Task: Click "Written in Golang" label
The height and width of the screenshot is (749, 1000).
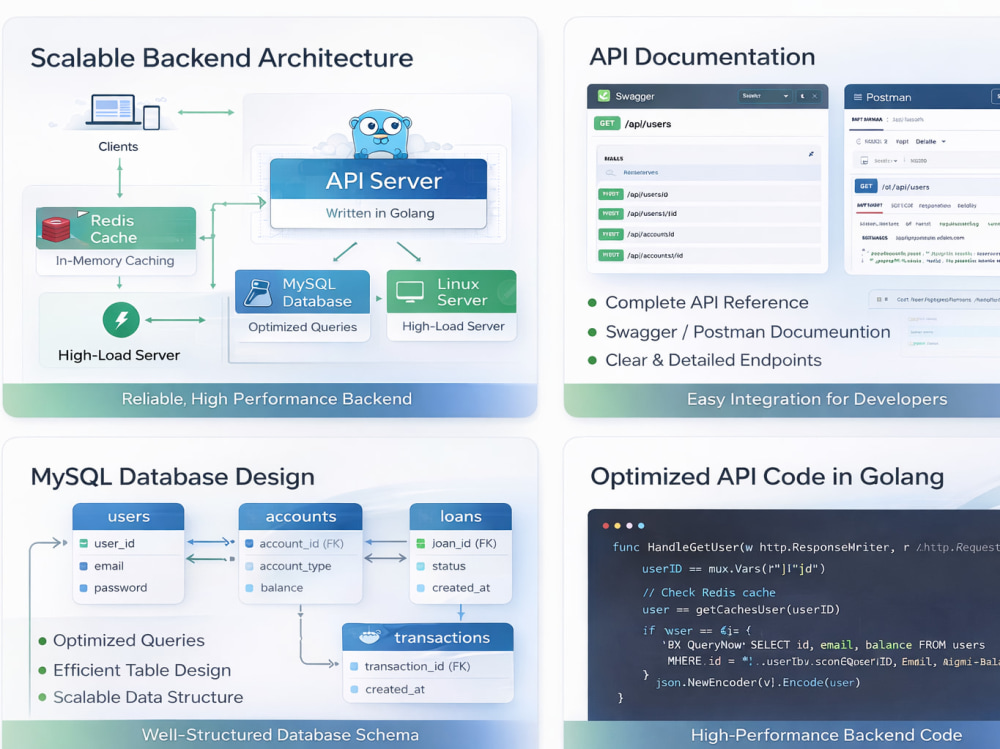Action: (380, 213)
